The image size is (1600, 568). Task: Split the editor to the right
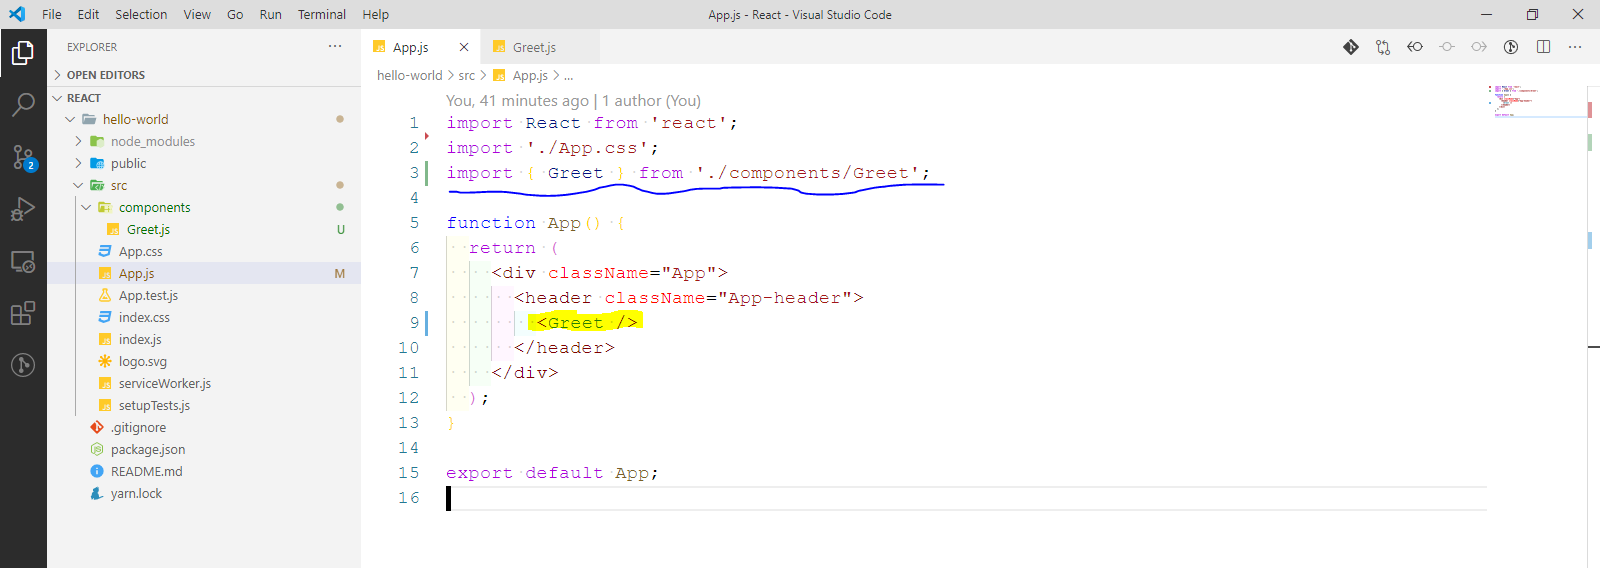click(x=1543, y=47)
